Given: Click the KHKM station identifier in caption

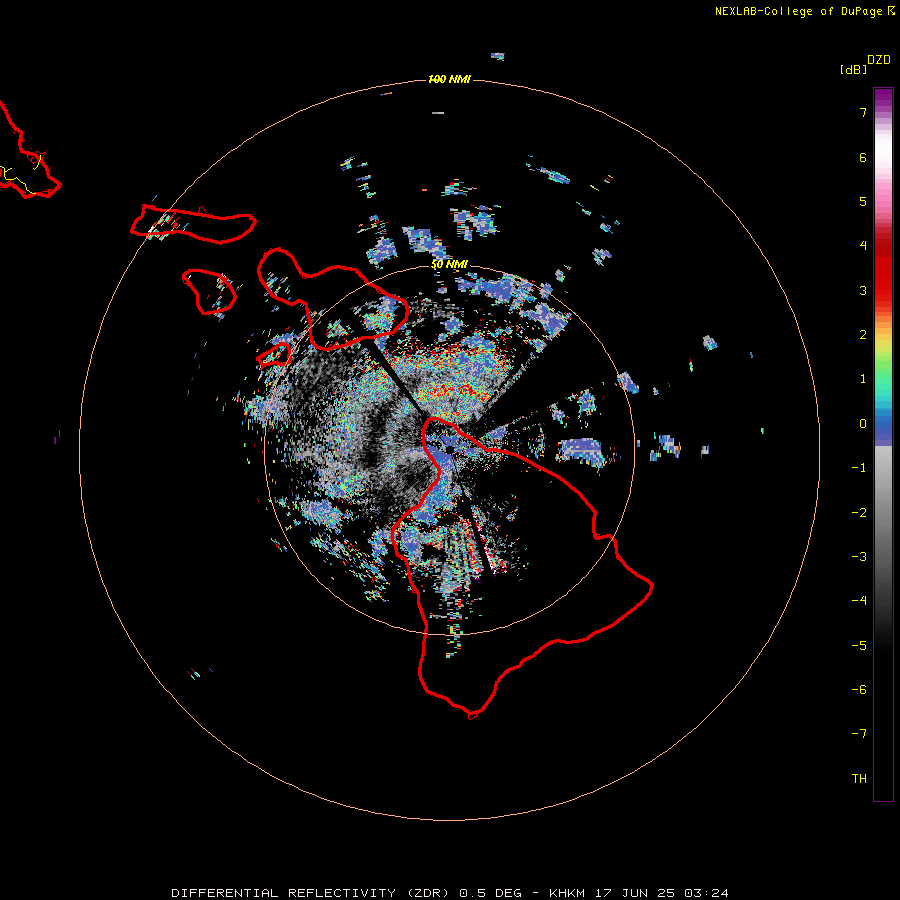Looking at the screenshot, I should pyautogui.click(x=567, y=893).
